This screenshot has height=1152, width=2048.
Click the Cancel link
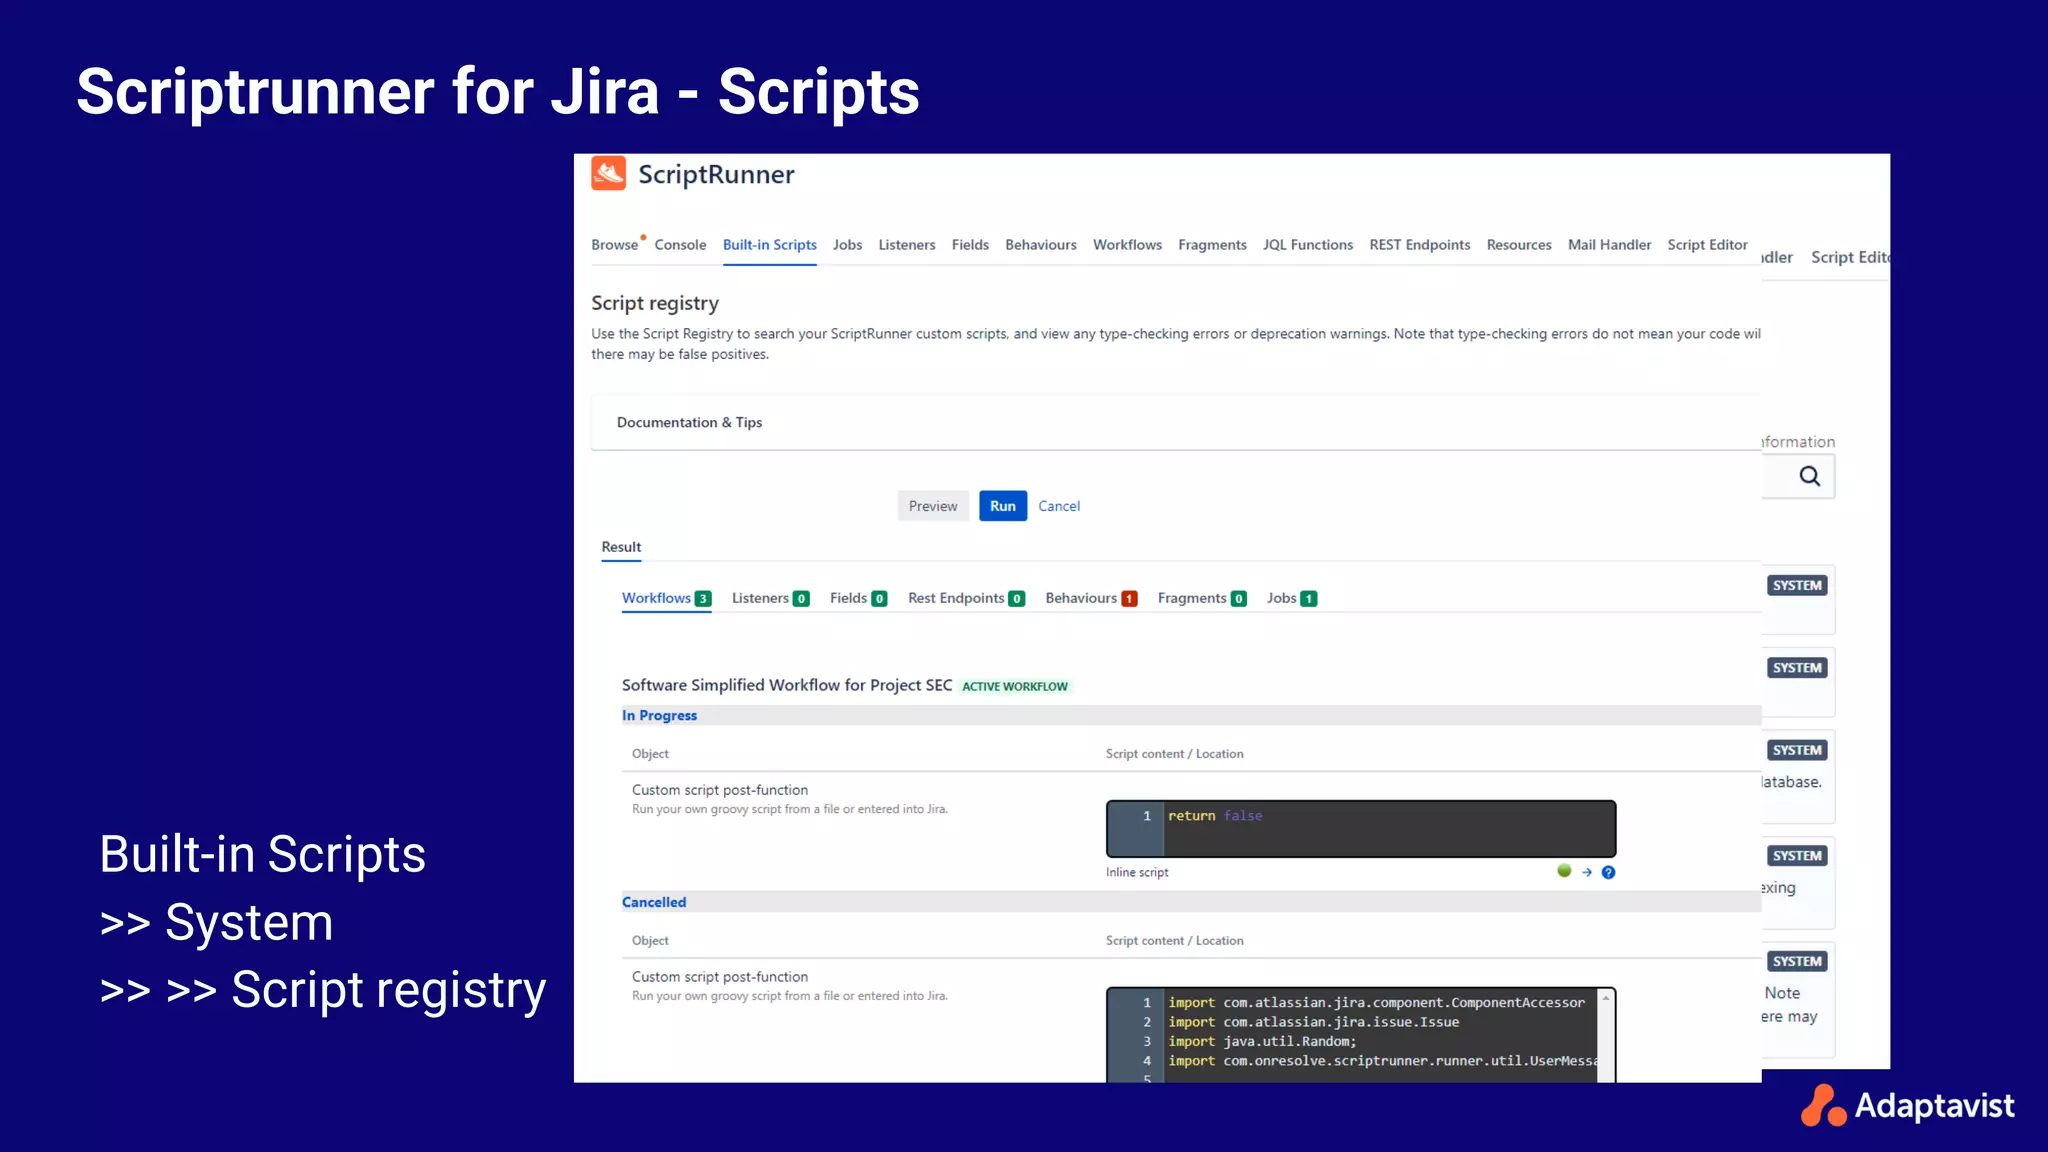1059,506
